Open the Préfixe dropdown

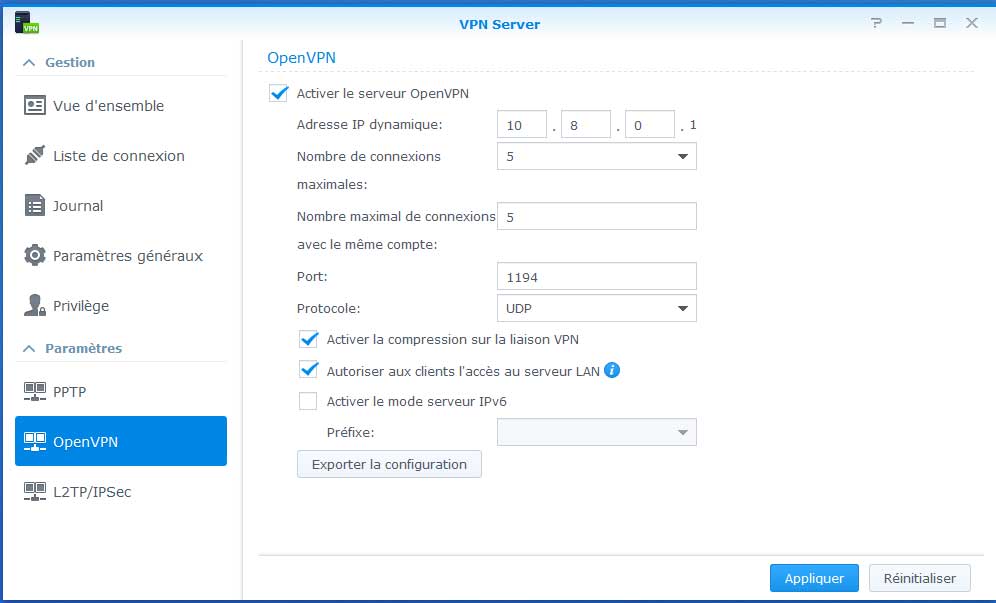(x=596, y=432)
